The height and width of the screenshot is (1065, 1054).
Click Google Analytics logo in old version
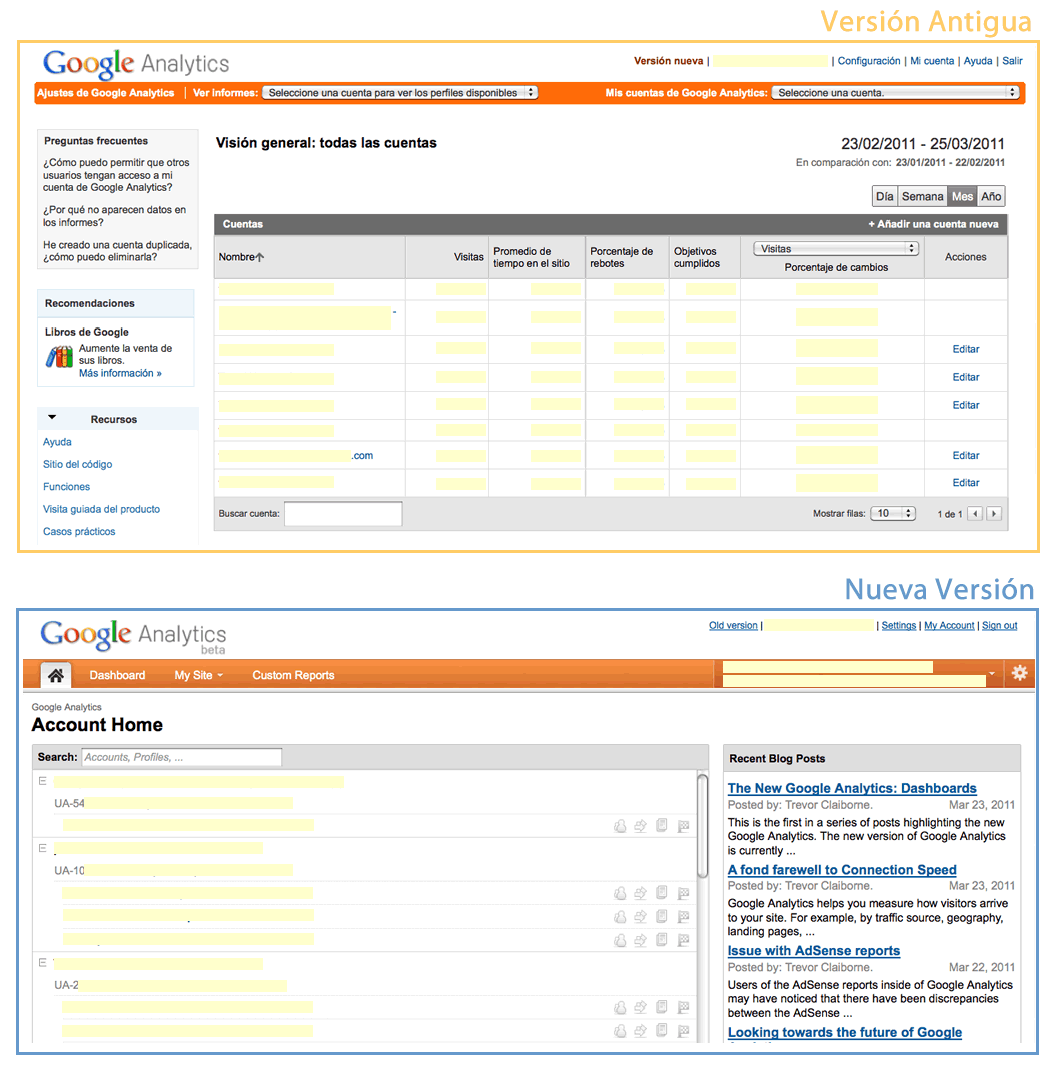tap(136, 64)
